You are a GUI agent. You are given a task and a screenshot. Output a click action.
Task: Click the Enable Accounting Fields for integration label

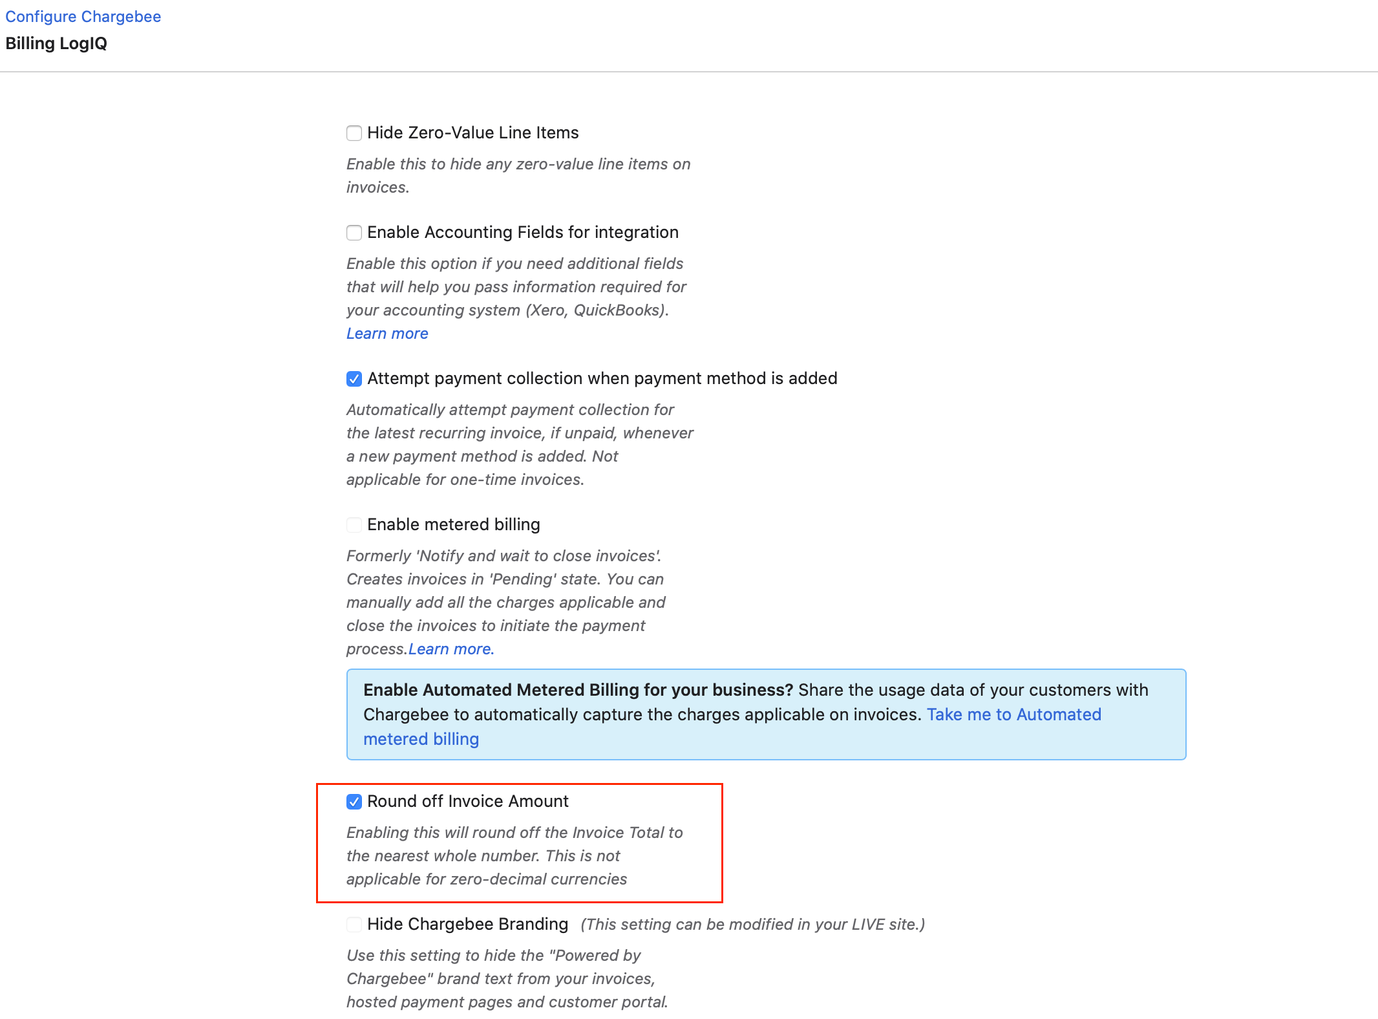522,233
